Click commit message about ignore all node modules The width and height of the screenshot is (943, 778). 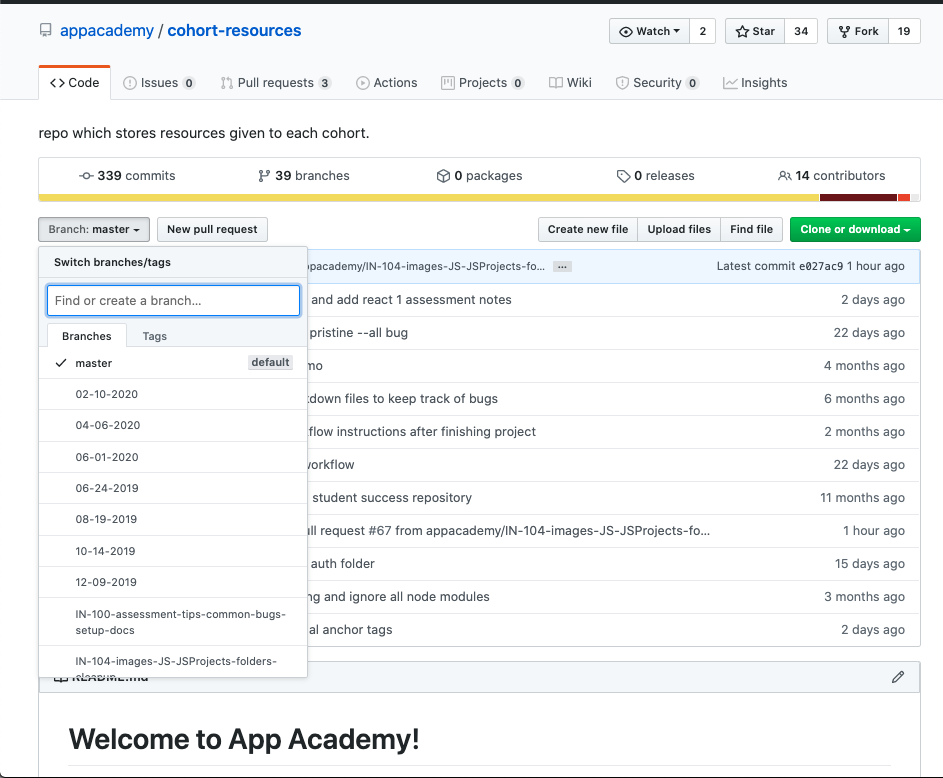point(399,597)
